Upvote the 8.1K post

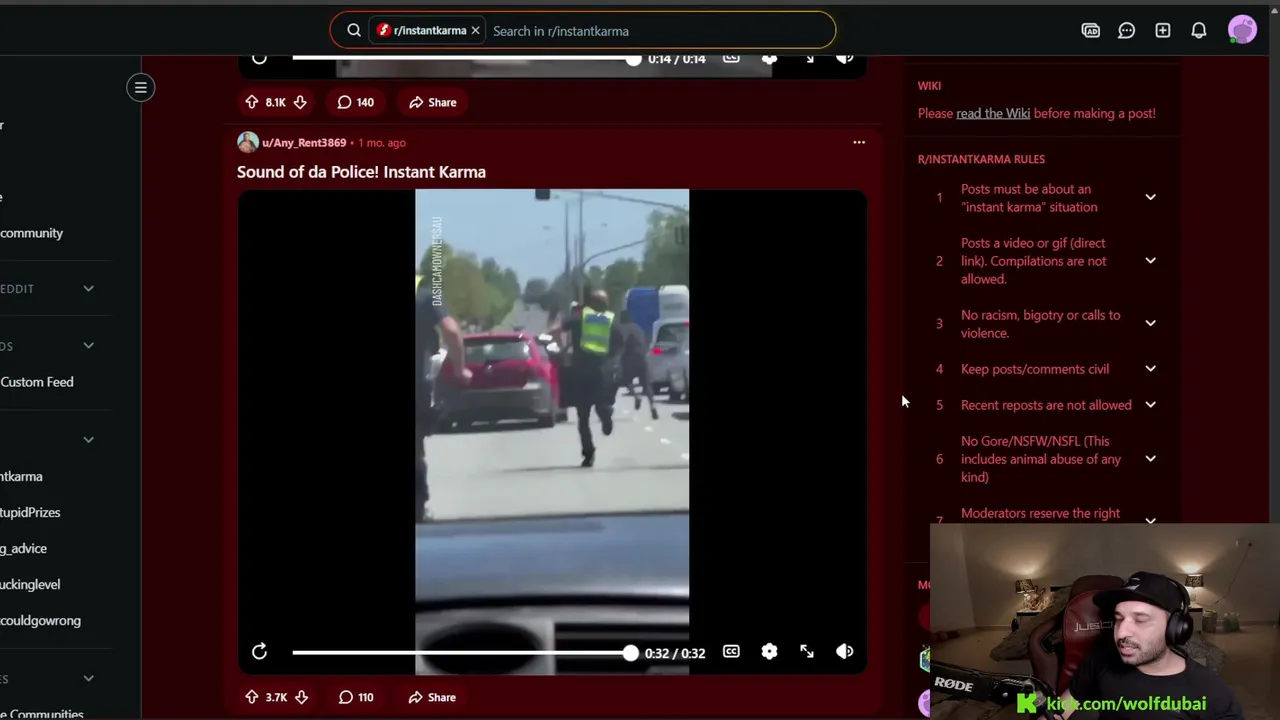252,102
